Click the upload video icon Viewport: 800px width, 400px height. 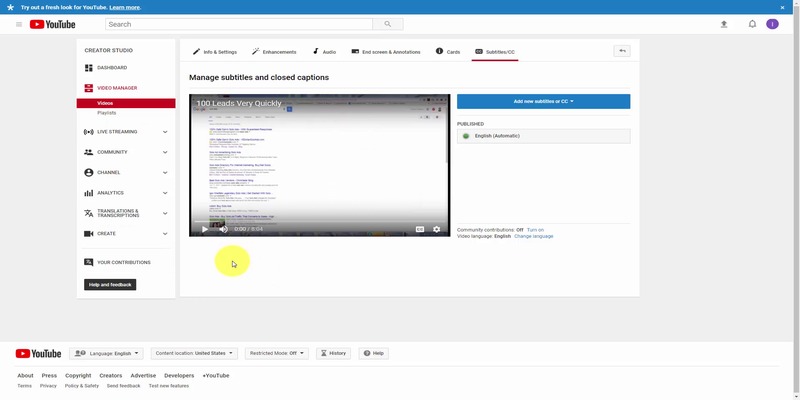(724, 24)
